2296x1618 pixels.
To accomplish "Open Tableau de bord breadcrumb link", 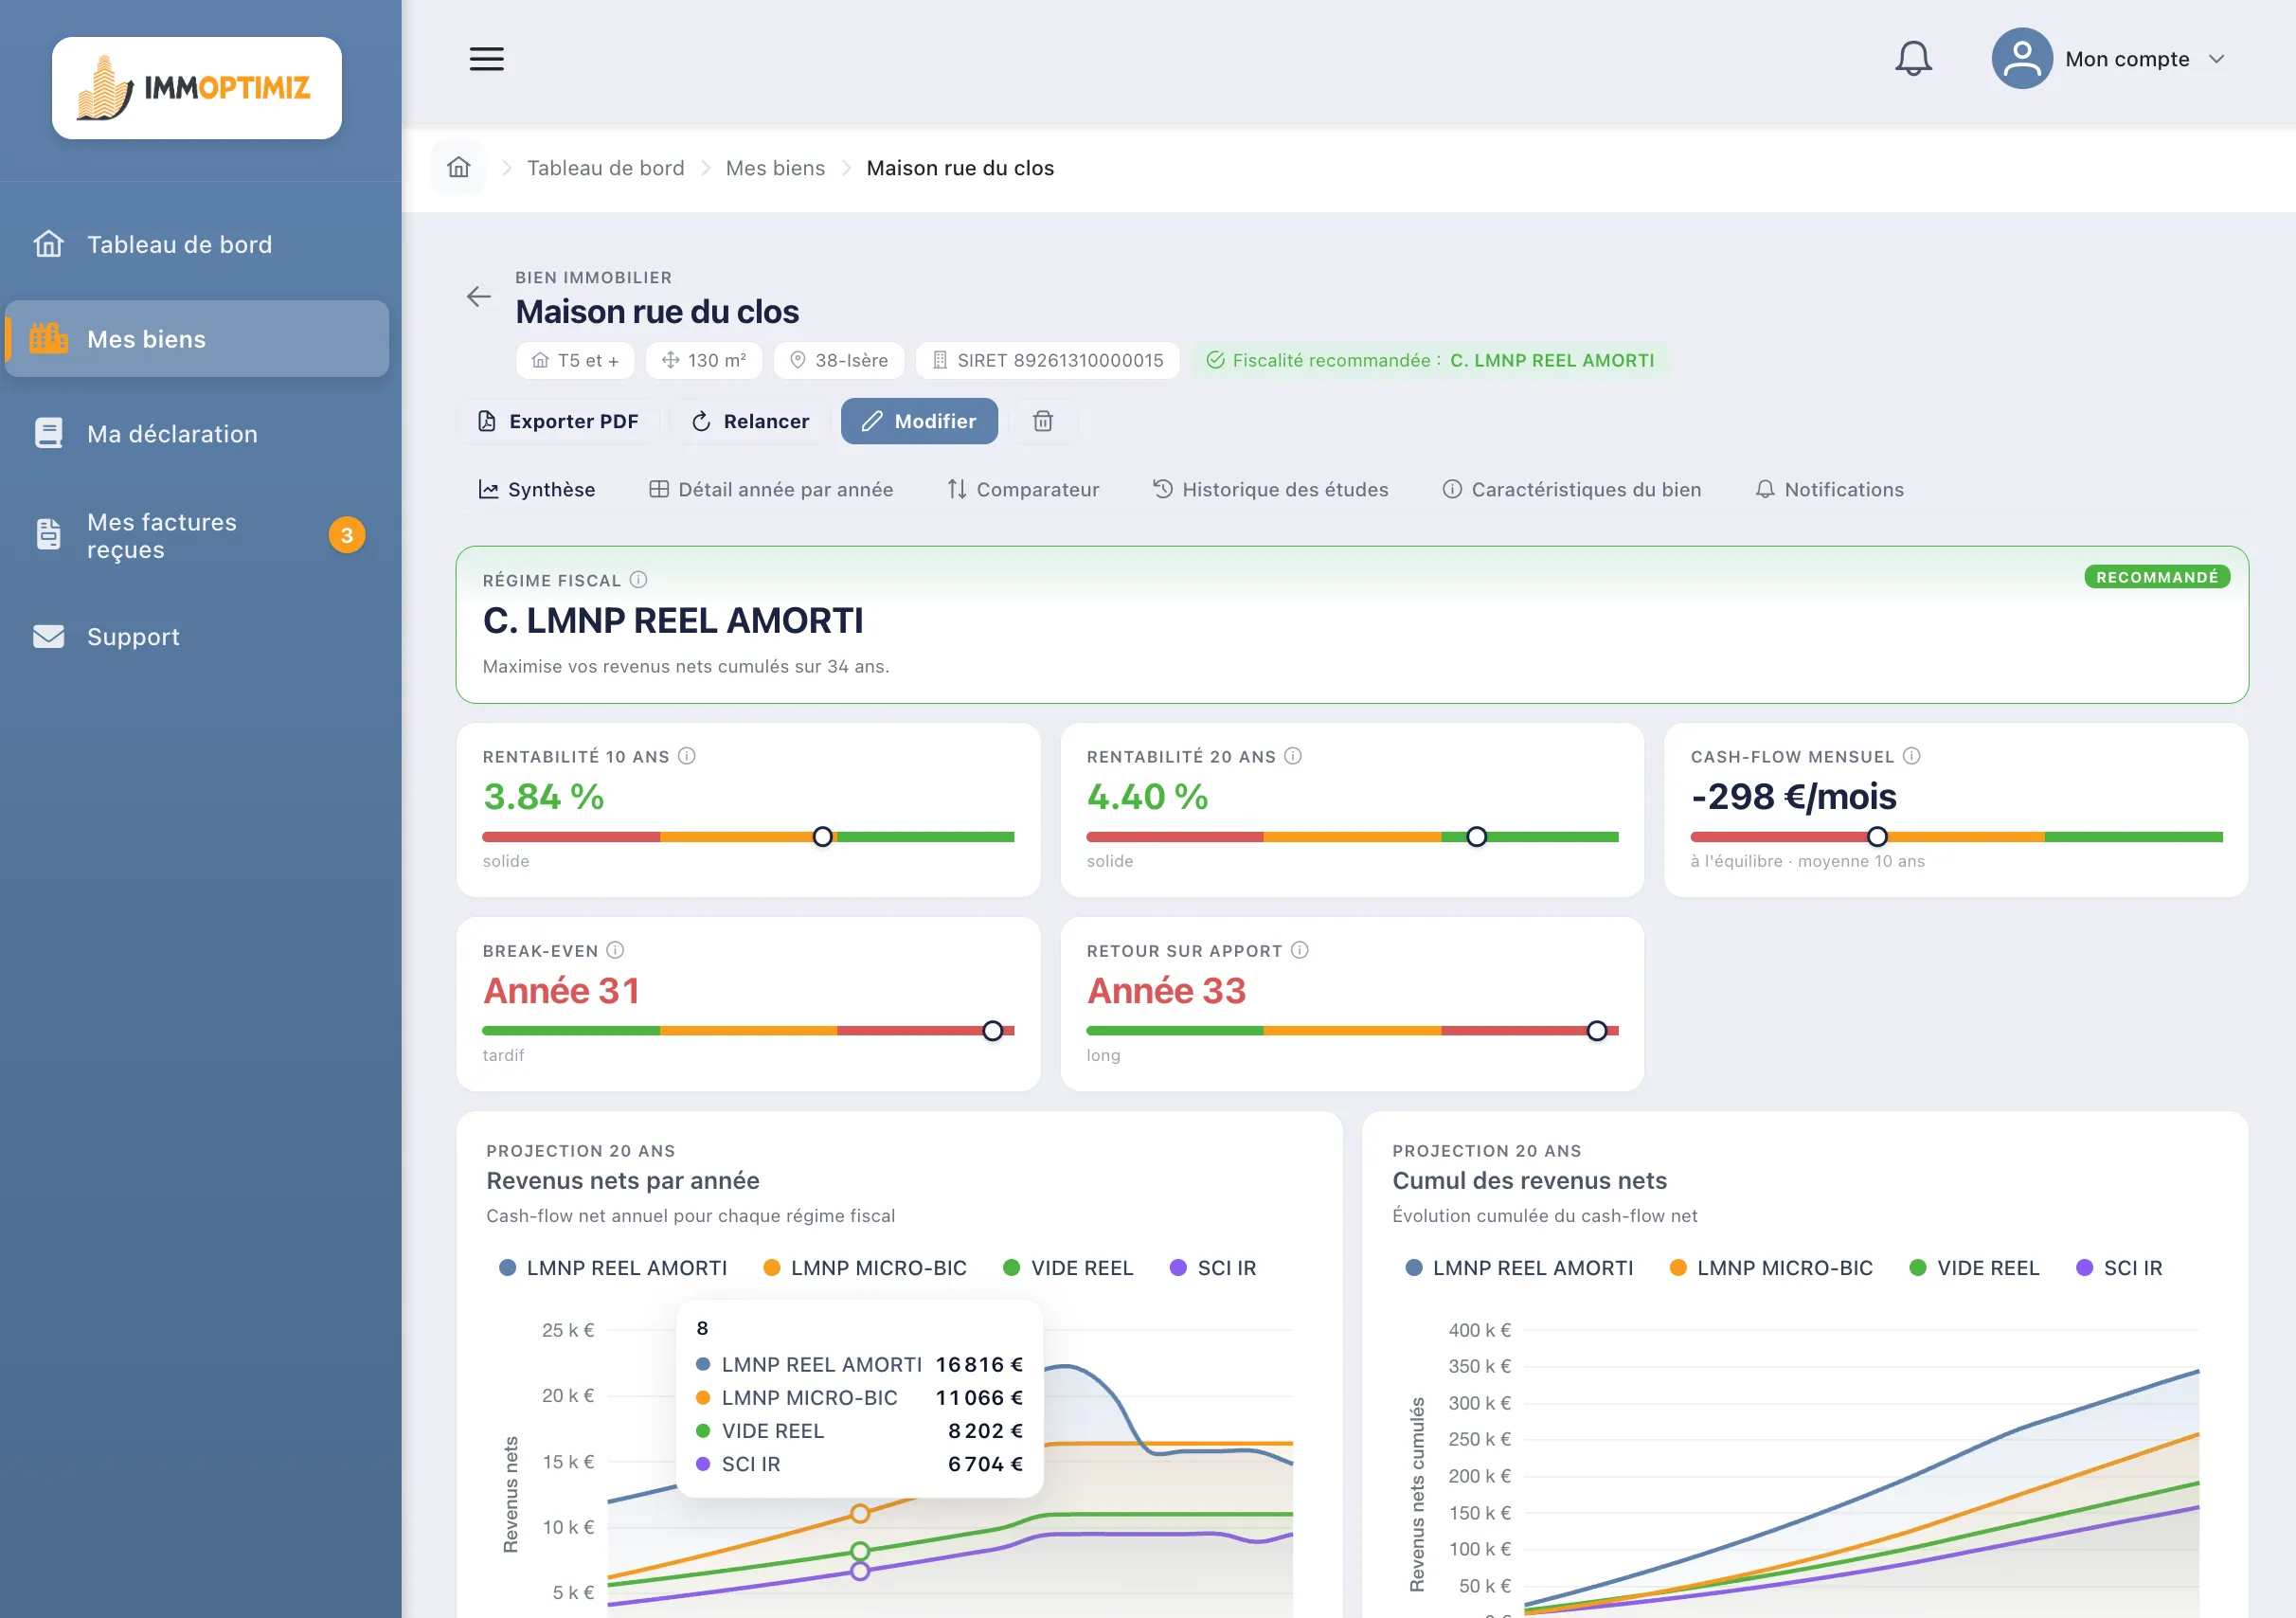I will click(x=606, y=168).
